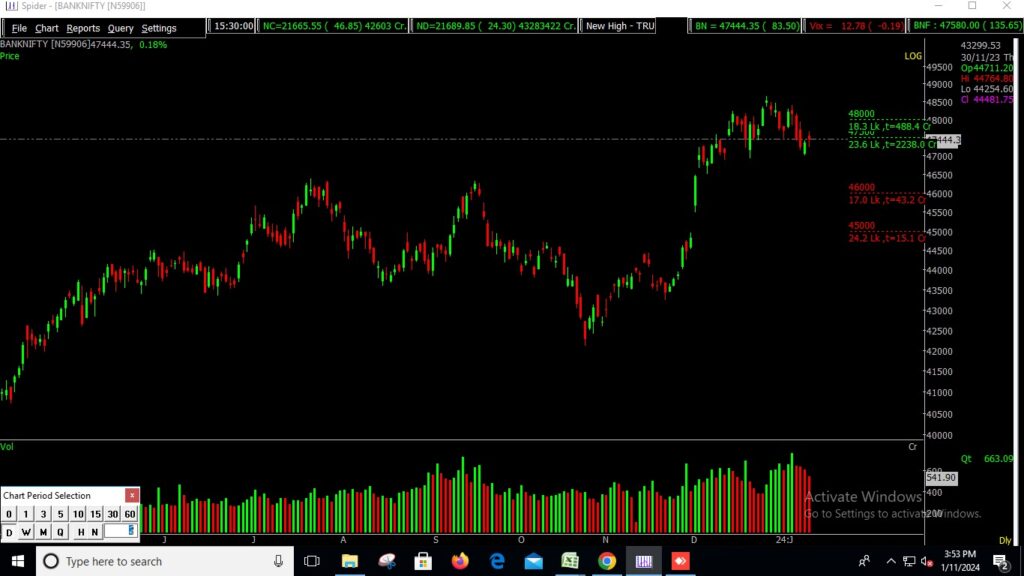This screenshot has height=576, width=1024.
Task: Open the Query menu
Action: pyautogui.click(x=120, y=28)
